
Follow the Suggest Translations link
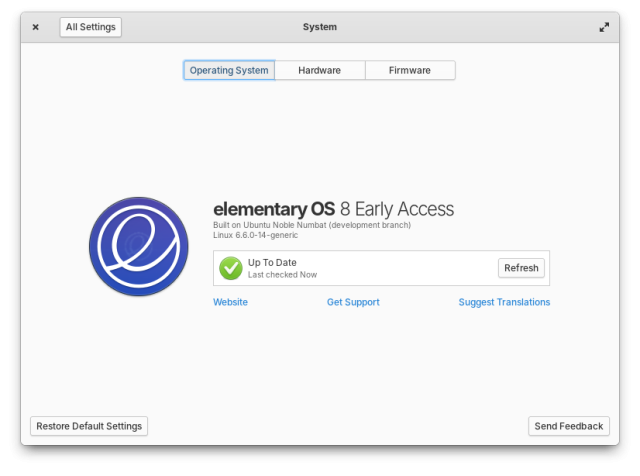point(504,302)
